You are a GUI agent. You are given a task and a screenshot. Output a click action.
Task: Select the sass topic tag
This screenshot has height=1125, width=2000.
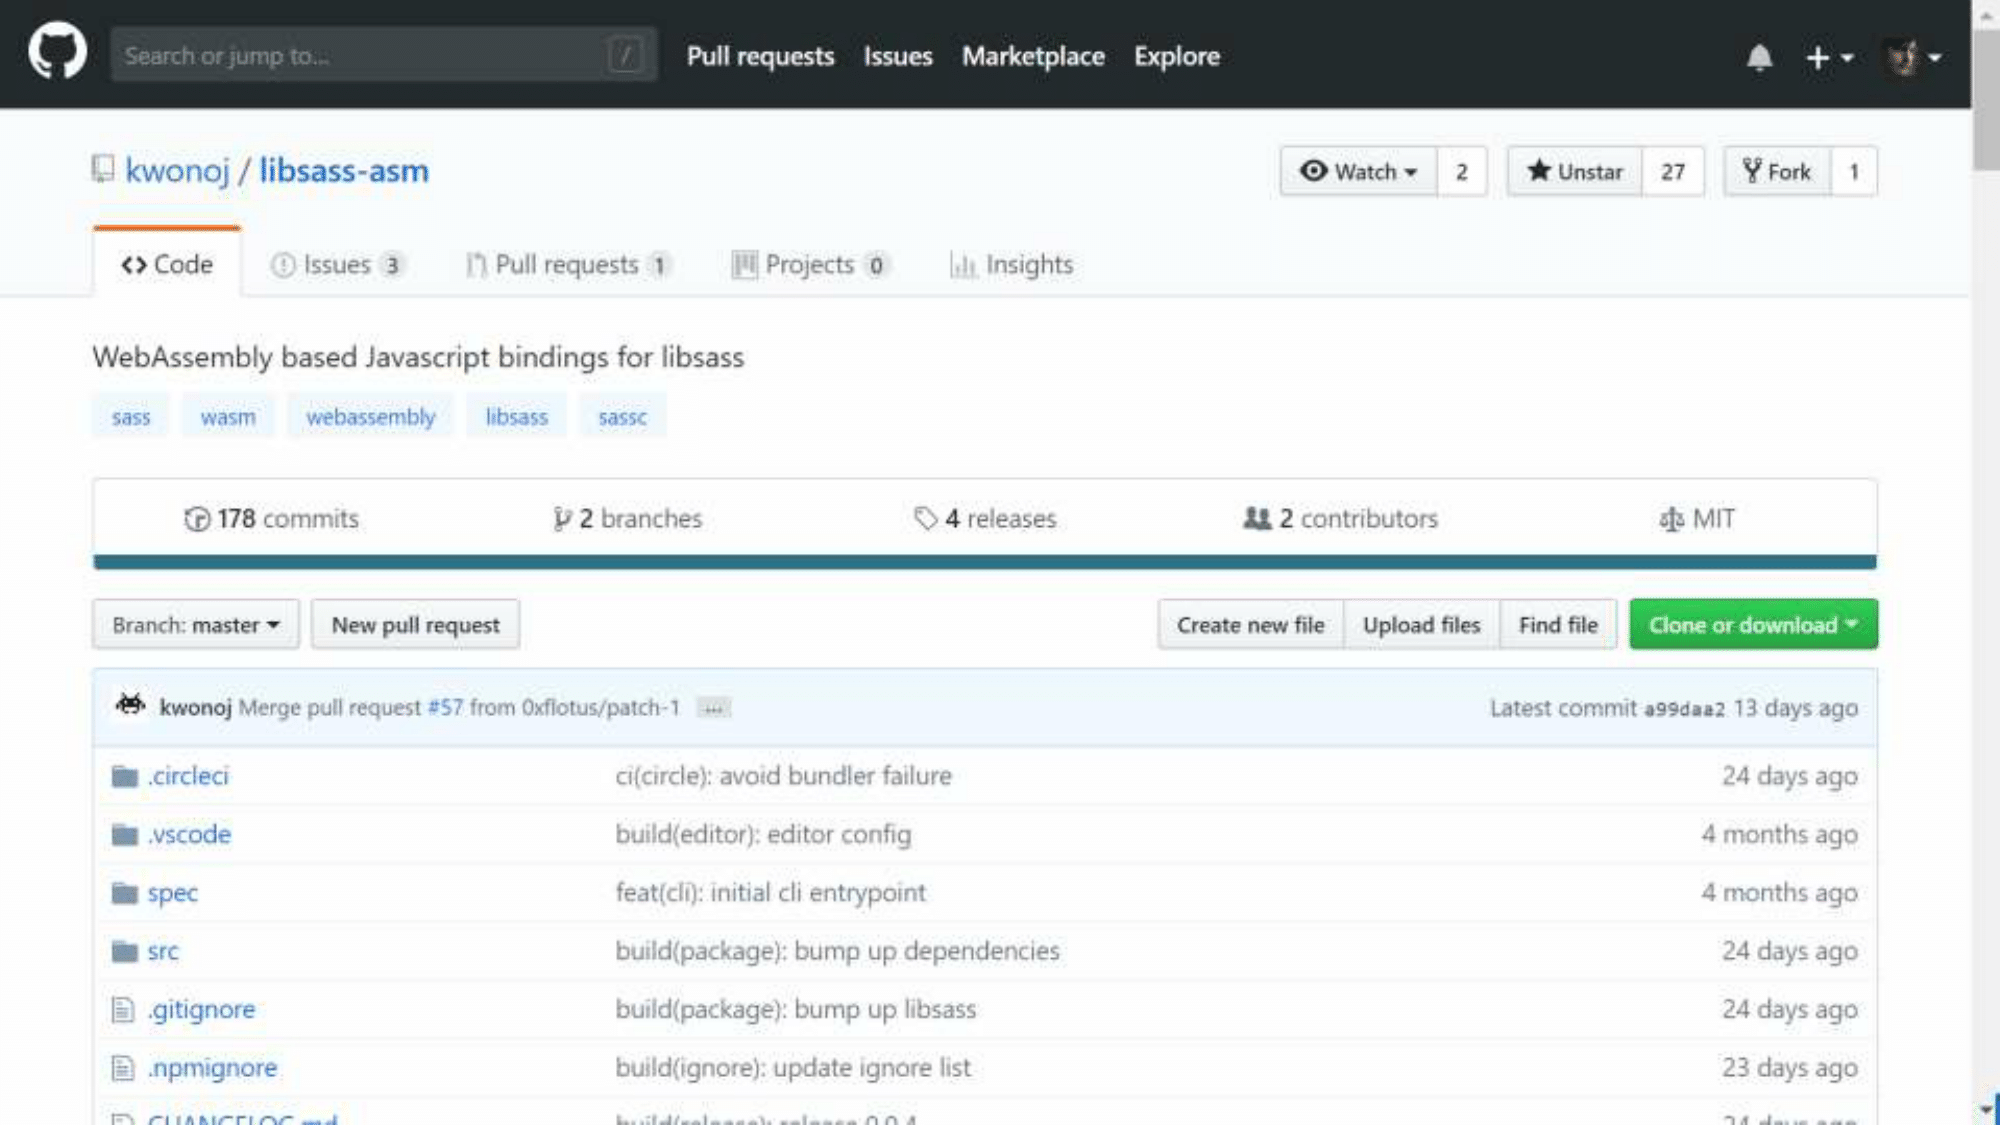point(131,416)
